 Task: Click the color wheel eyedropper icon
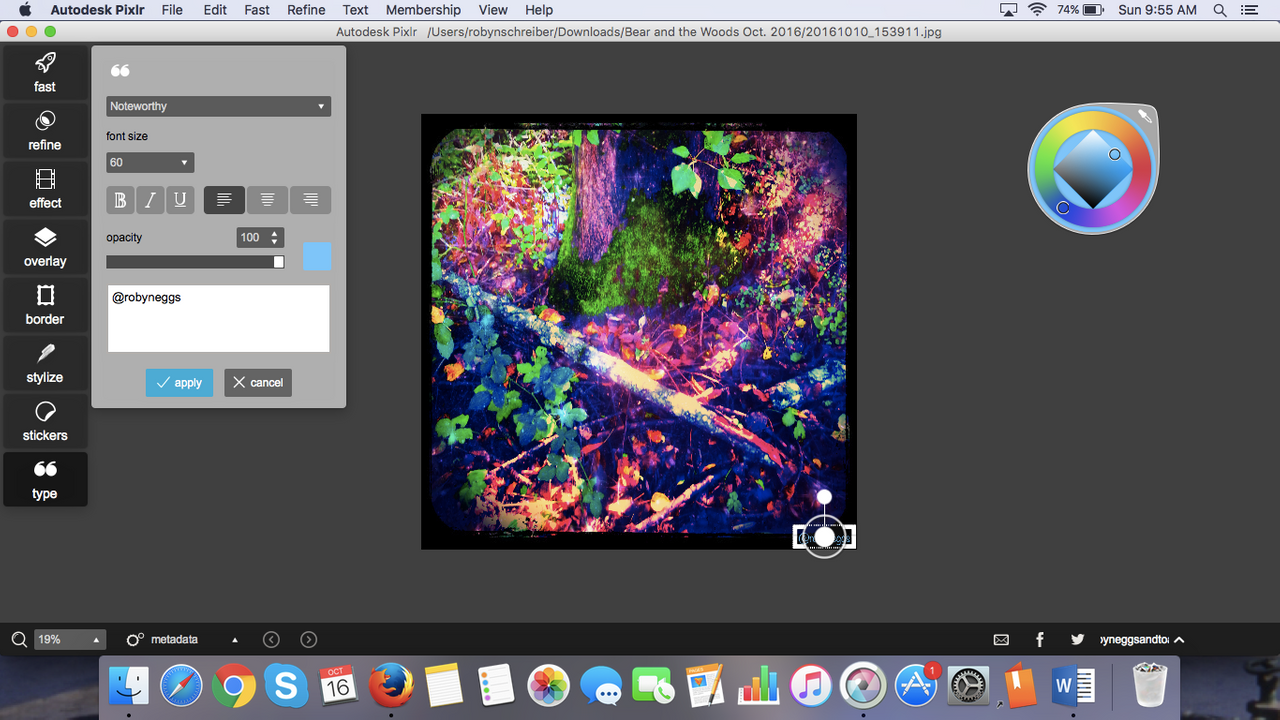coord(1144,116)
